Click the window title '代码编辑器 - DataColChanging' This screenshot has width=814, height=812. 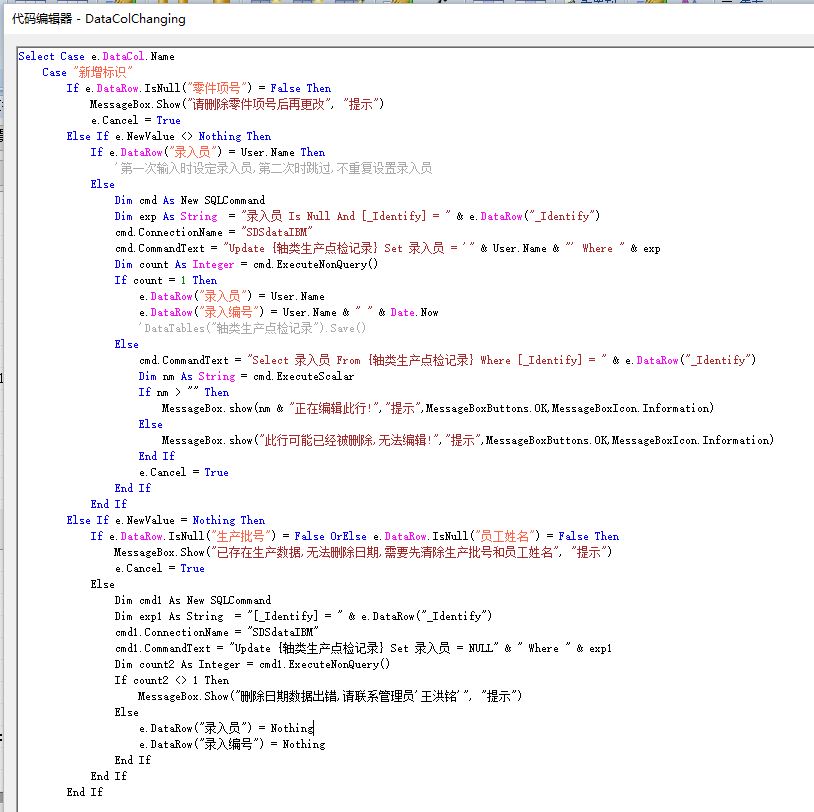(99, 19)
